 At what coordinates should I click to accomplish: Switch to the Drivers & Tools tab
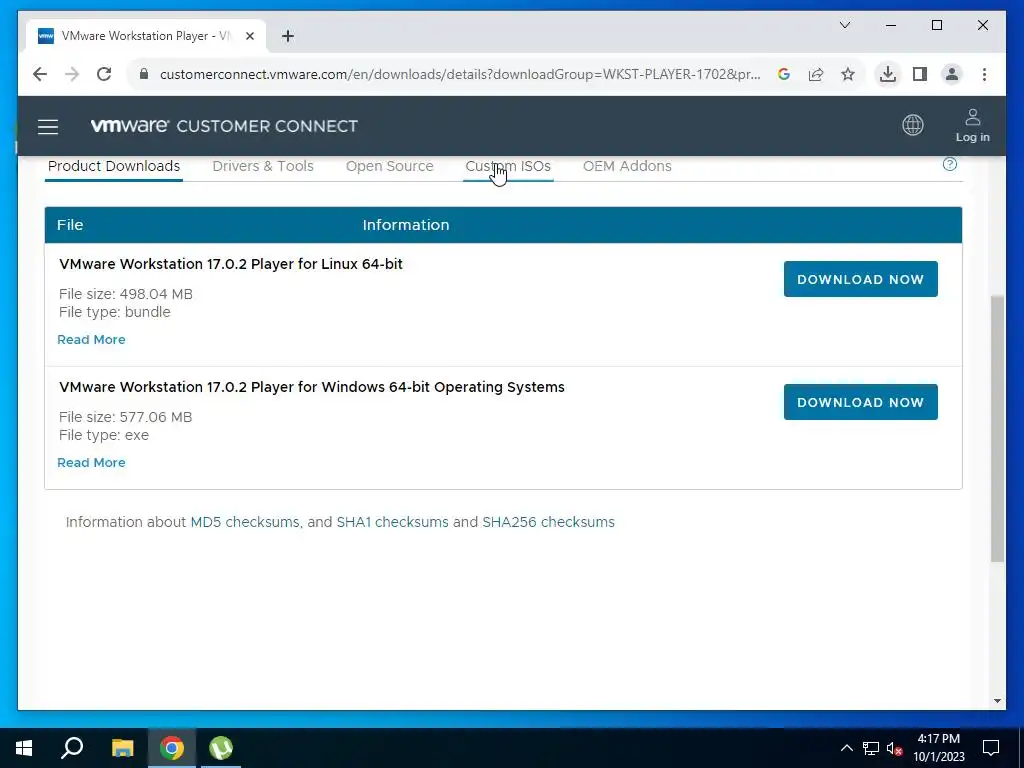pyautogui.click(x=263, y=166)
